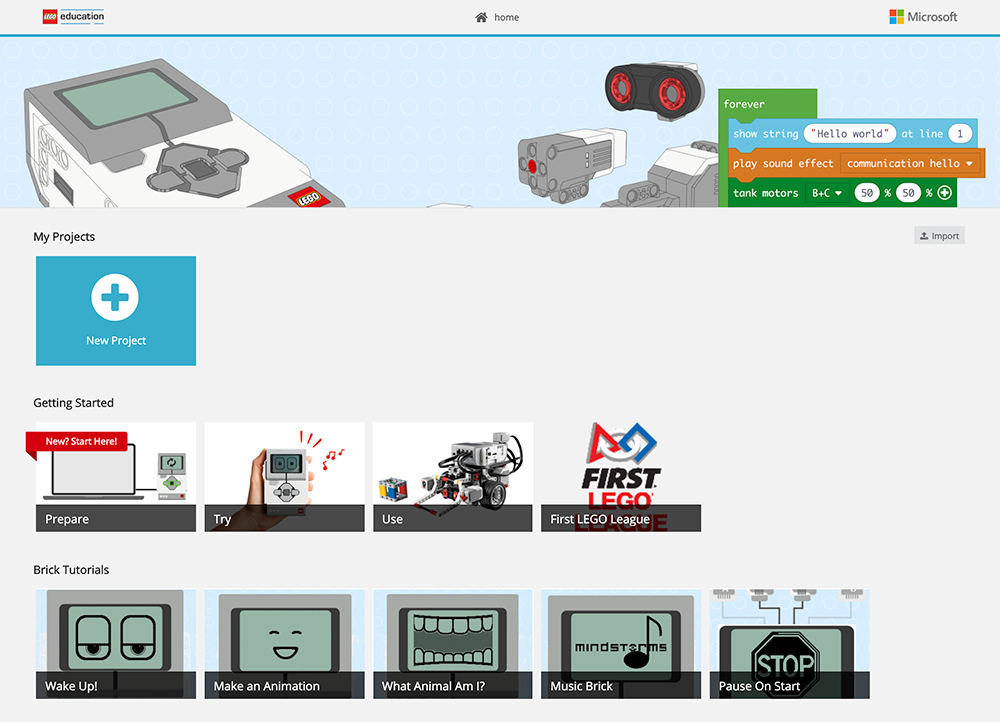Click the Getting Started heading
1000x722 pixels.
click(x=73, y=403)
